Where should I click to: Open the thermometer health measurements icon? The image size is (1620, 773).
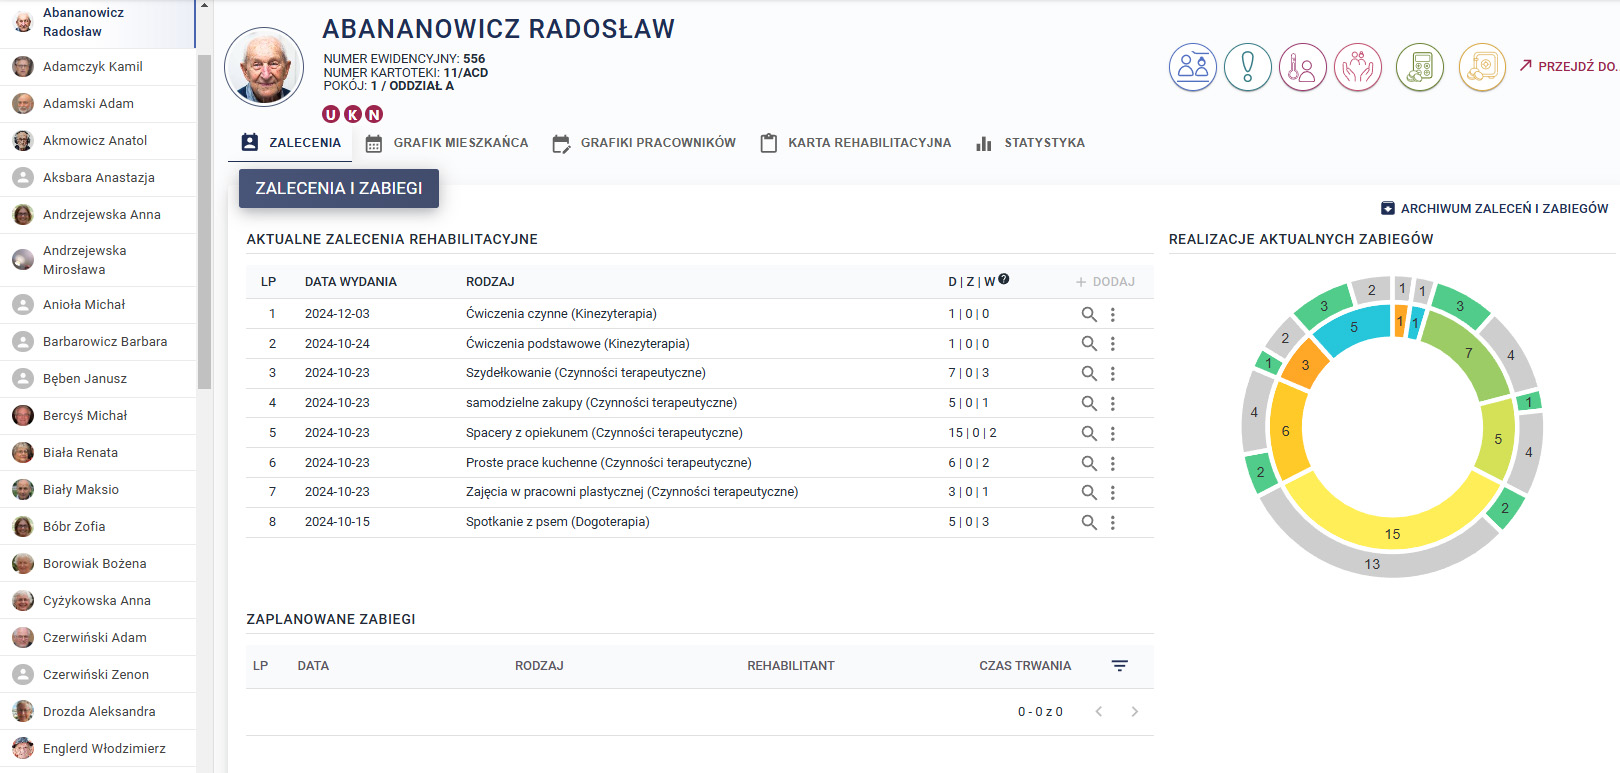coord(1302,68)
